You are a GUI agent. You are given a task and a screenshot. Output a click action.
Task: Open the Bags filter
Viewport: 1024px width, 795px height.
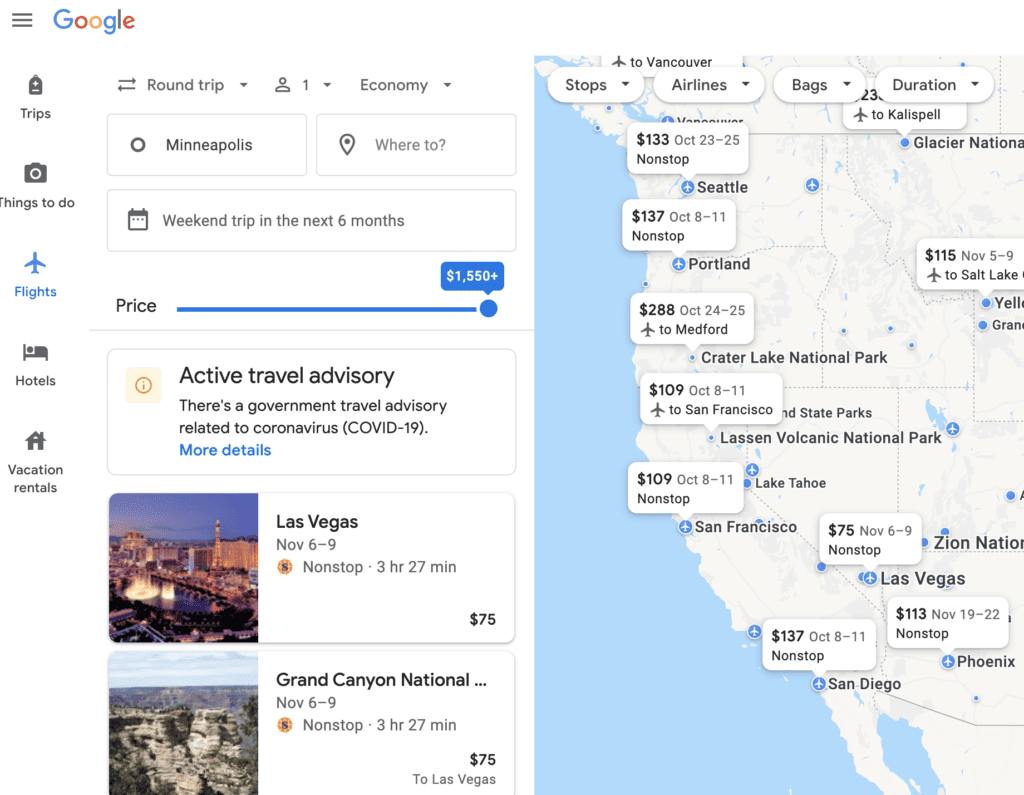(818, 85)
